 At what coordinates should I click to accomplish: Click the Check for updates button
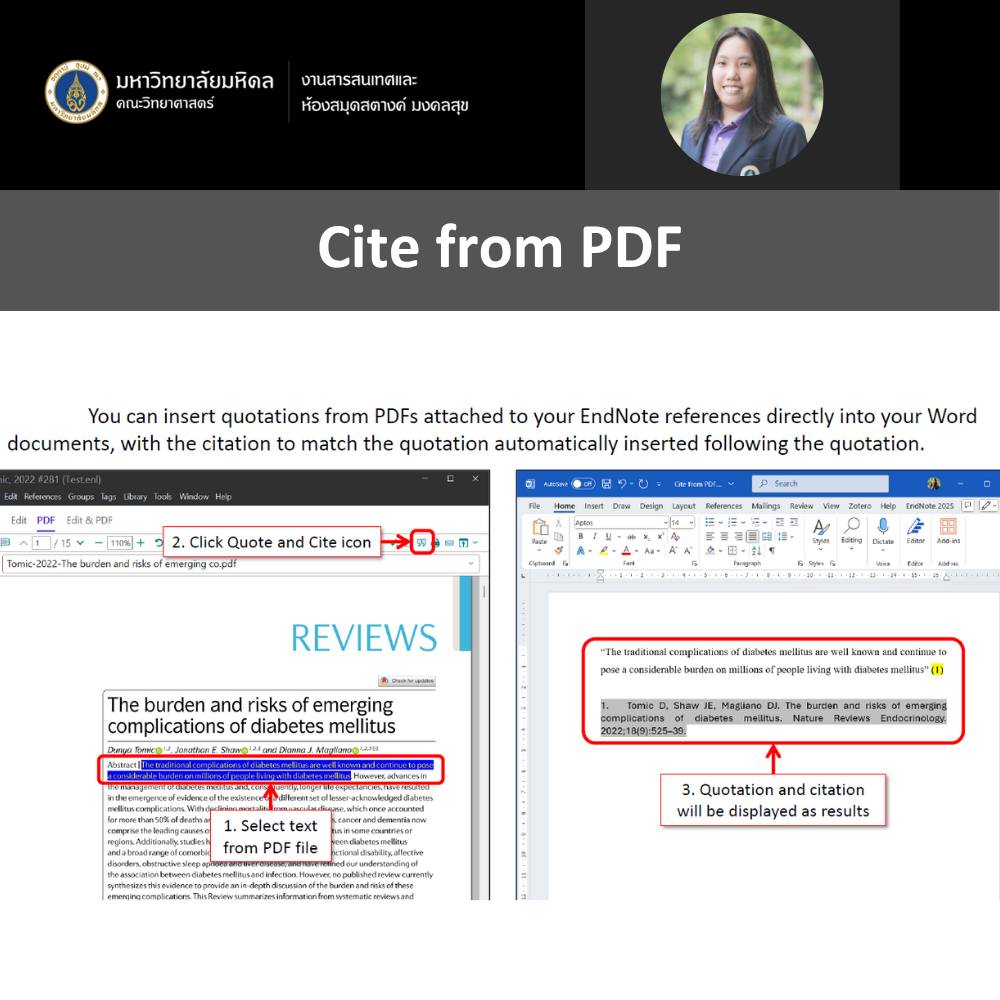[x=406, y=680]
